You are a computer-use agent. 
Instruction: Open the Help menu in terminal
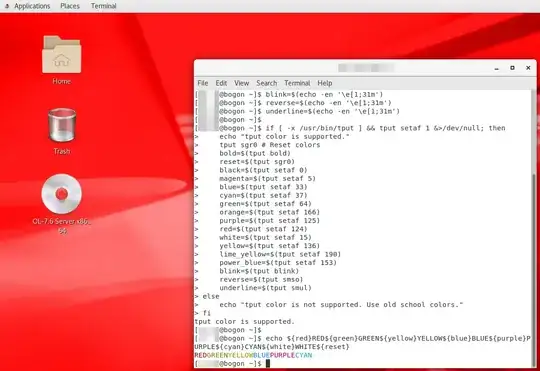(x=325, y=83)
